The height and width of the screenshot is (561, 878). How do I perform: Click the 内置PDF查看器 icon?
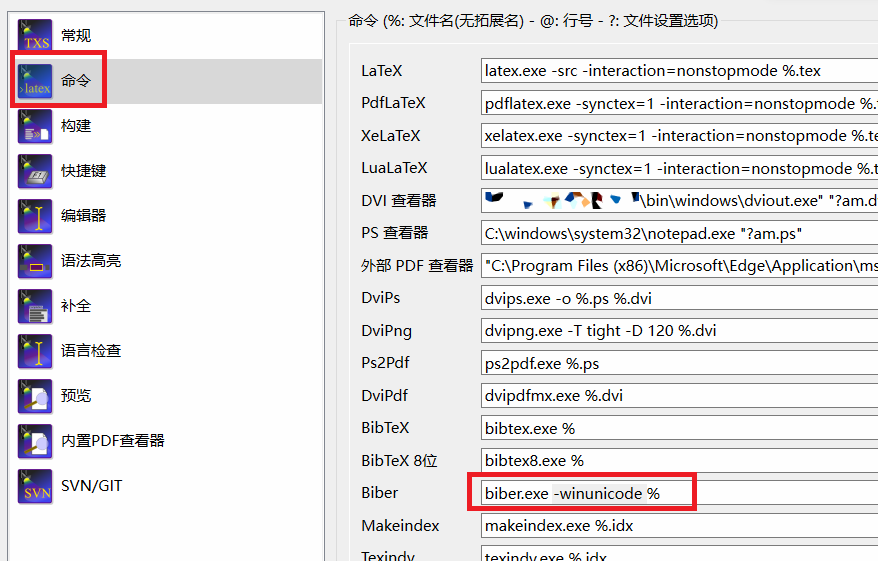coord(35,441)
